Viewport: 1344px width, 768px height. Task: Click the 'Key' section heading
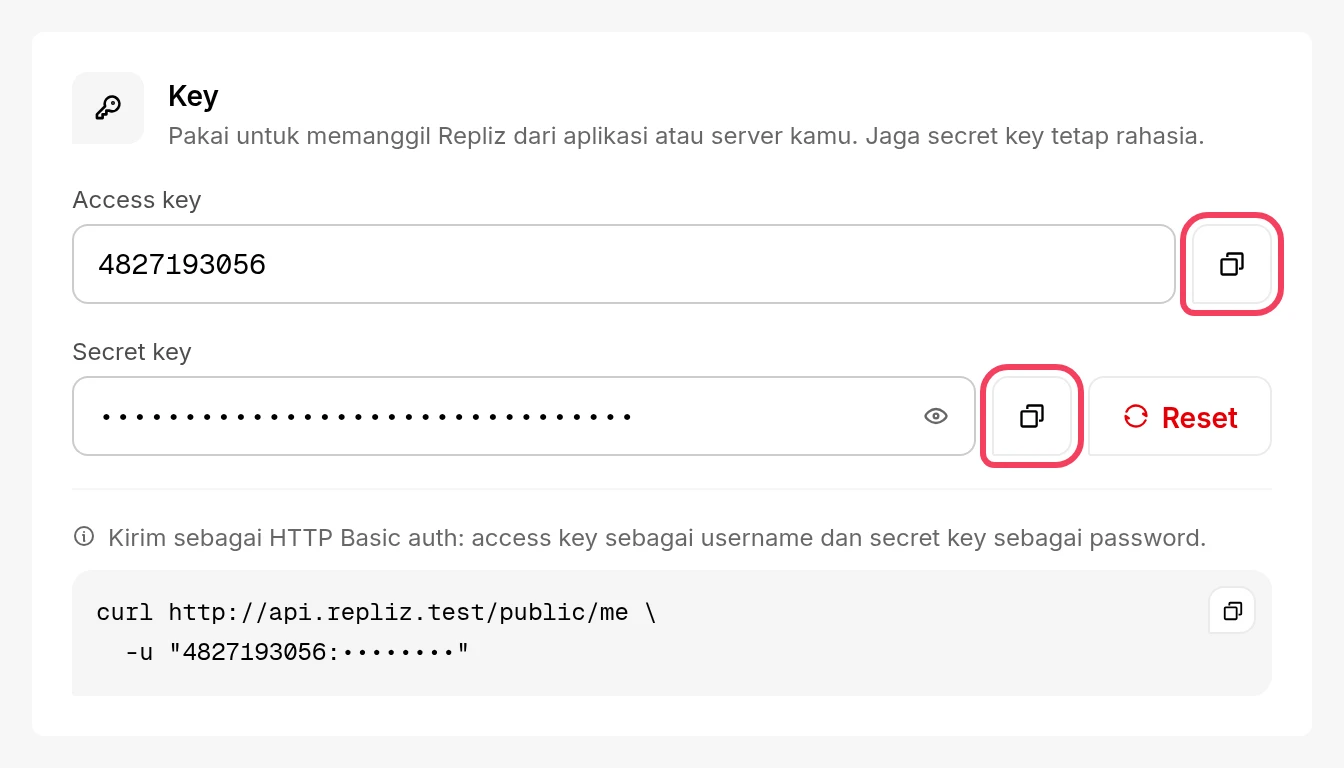click(x=193, y=96)
